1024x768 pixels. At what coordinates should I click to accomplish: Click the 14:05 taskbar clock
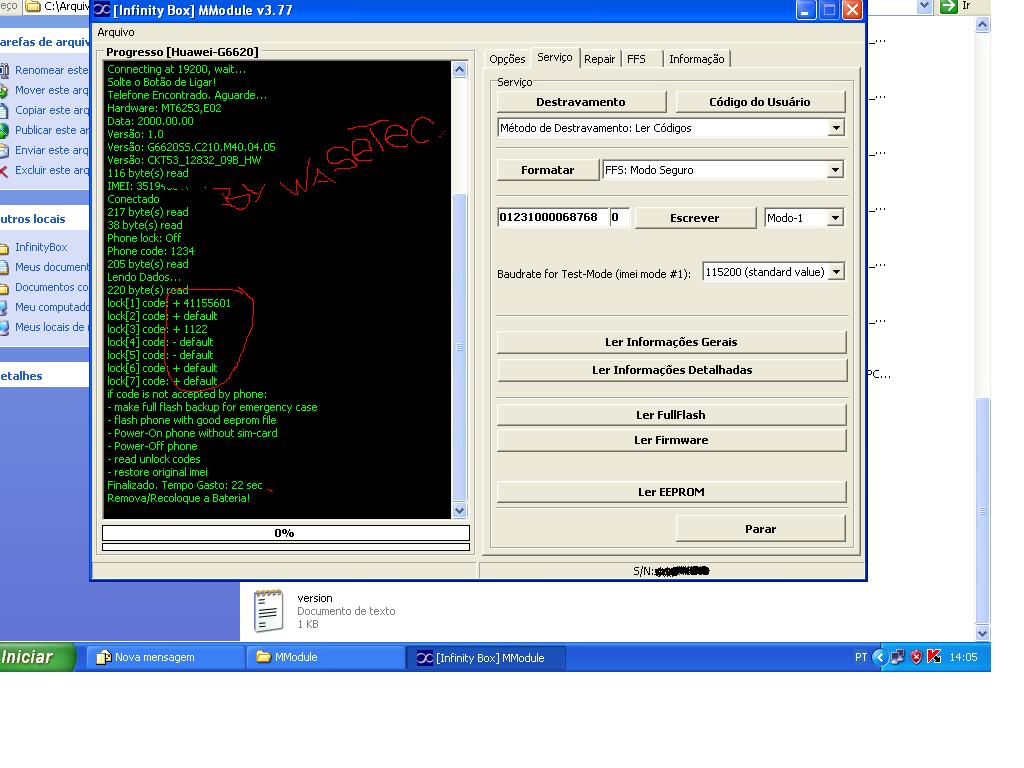point(963,657)
